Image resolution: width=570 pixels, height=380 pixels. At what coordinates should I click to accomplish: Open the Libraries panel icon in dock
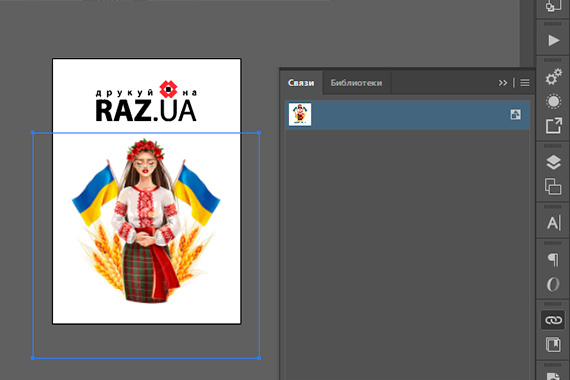tap(553, 344)
